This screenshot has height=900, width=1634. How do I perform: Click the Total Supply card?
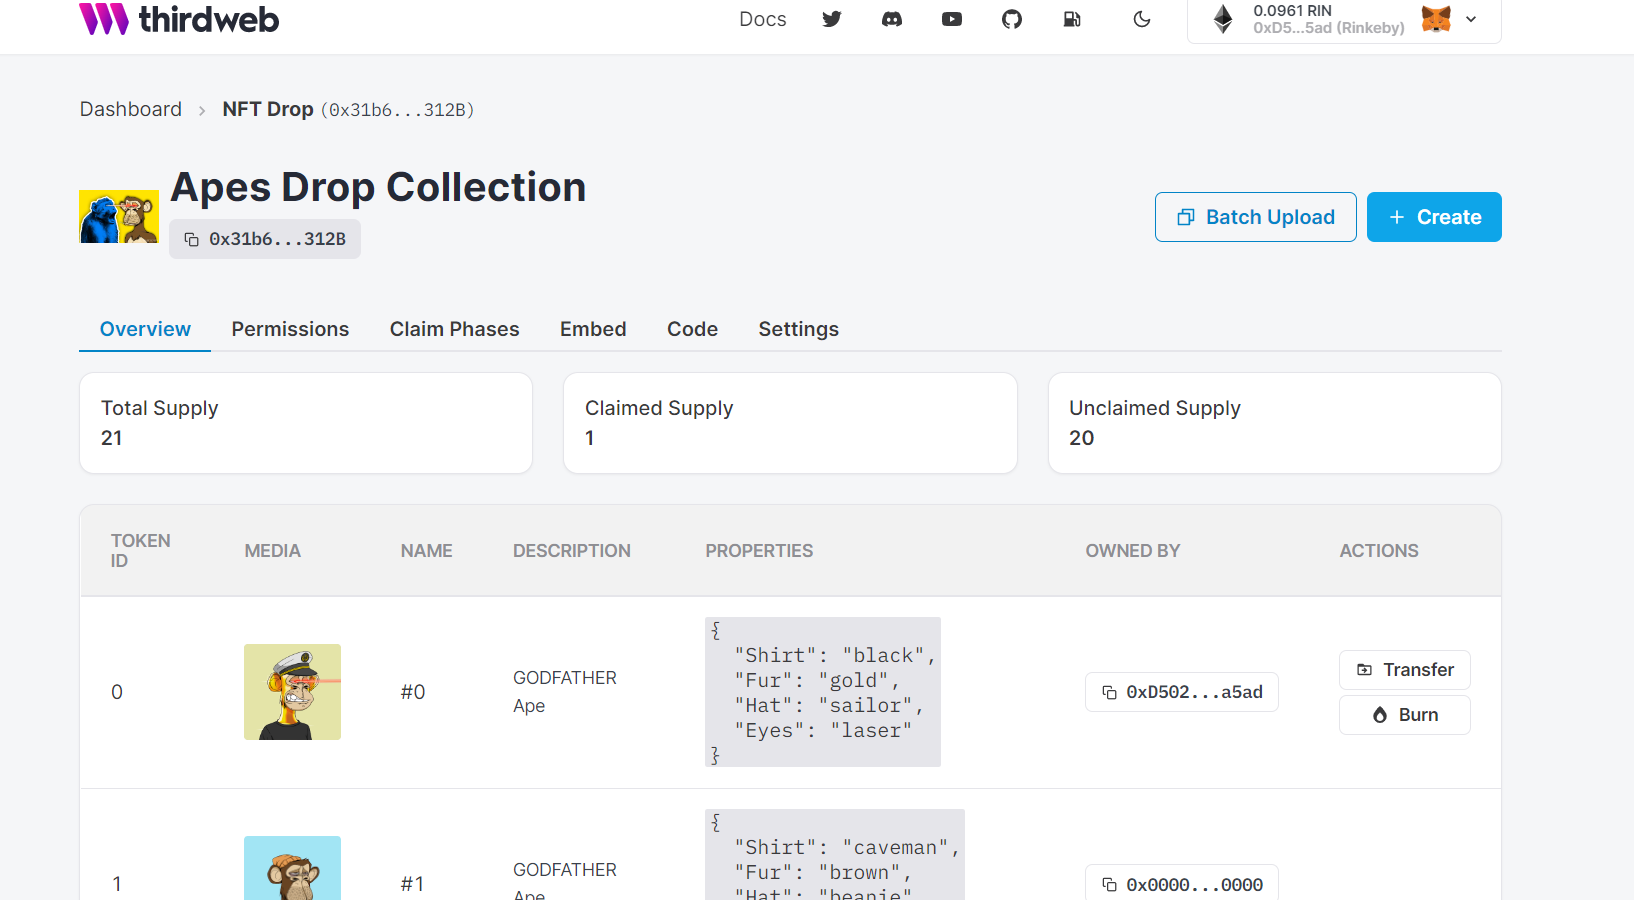click(x=306, y=423)
